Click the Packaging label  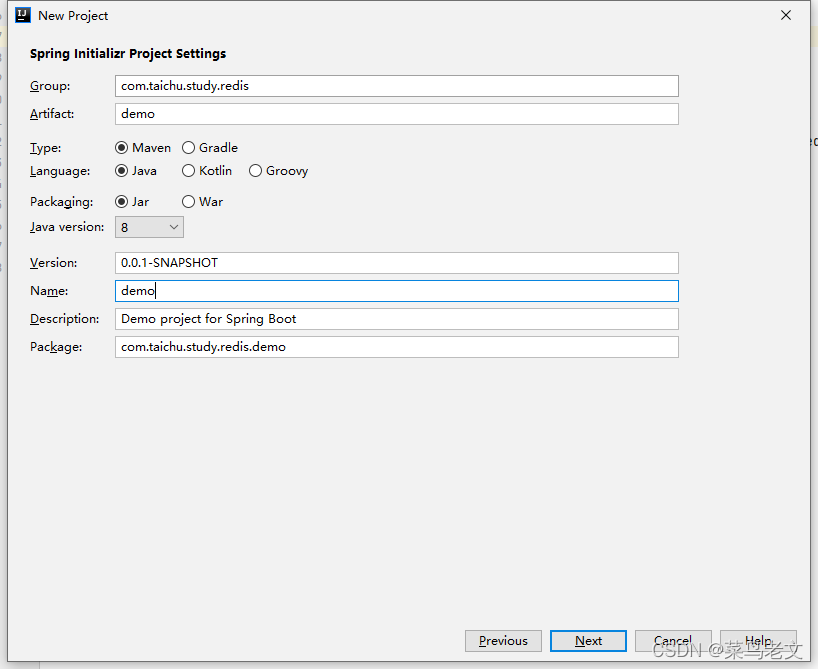tap(62, 202)
